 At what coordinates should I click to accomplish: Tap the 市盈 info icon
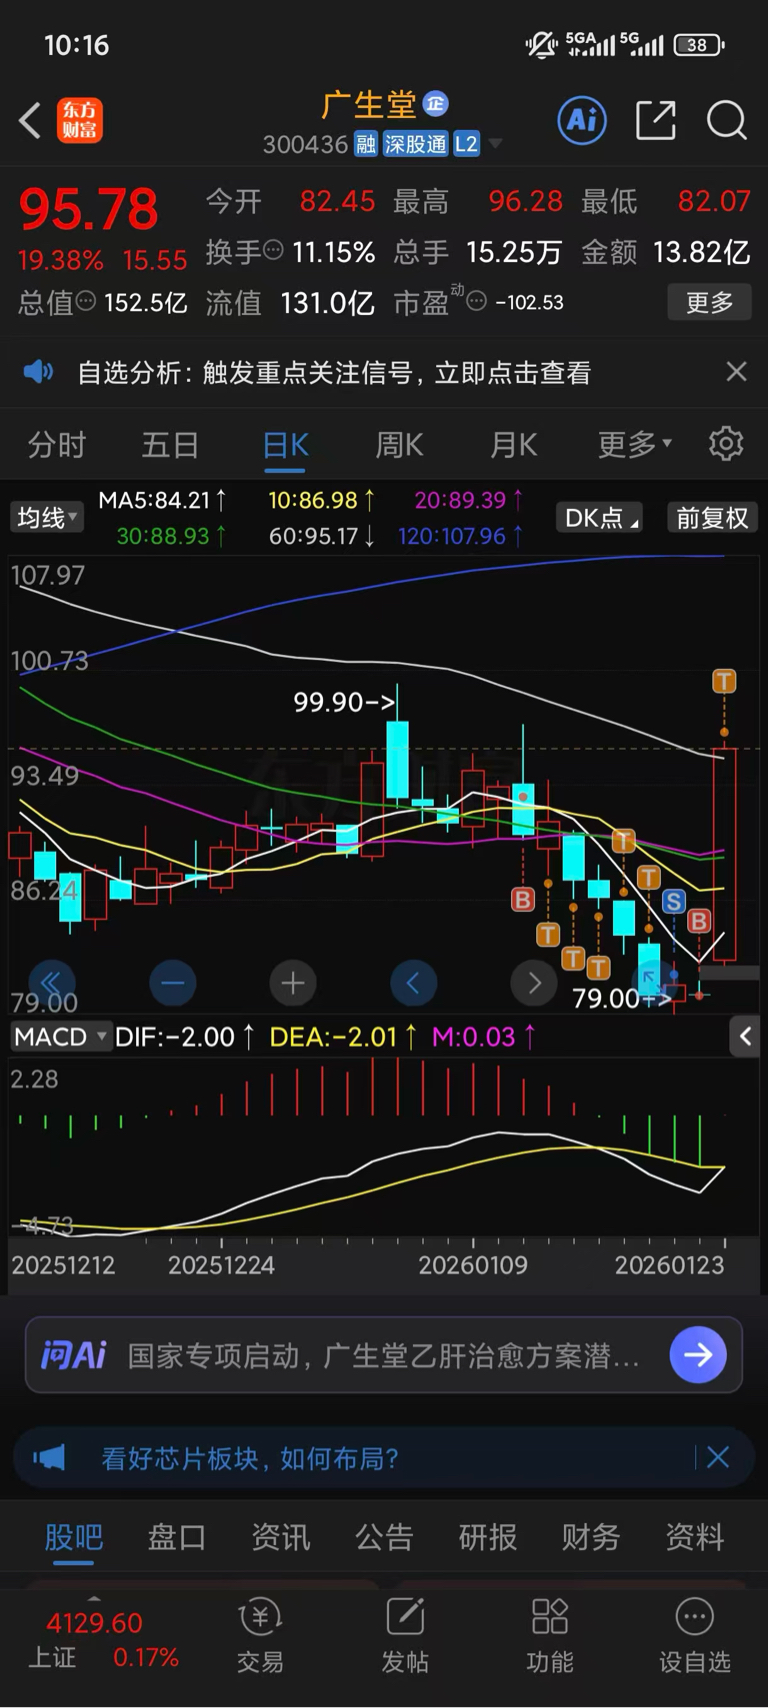click(x=477, y=300)
